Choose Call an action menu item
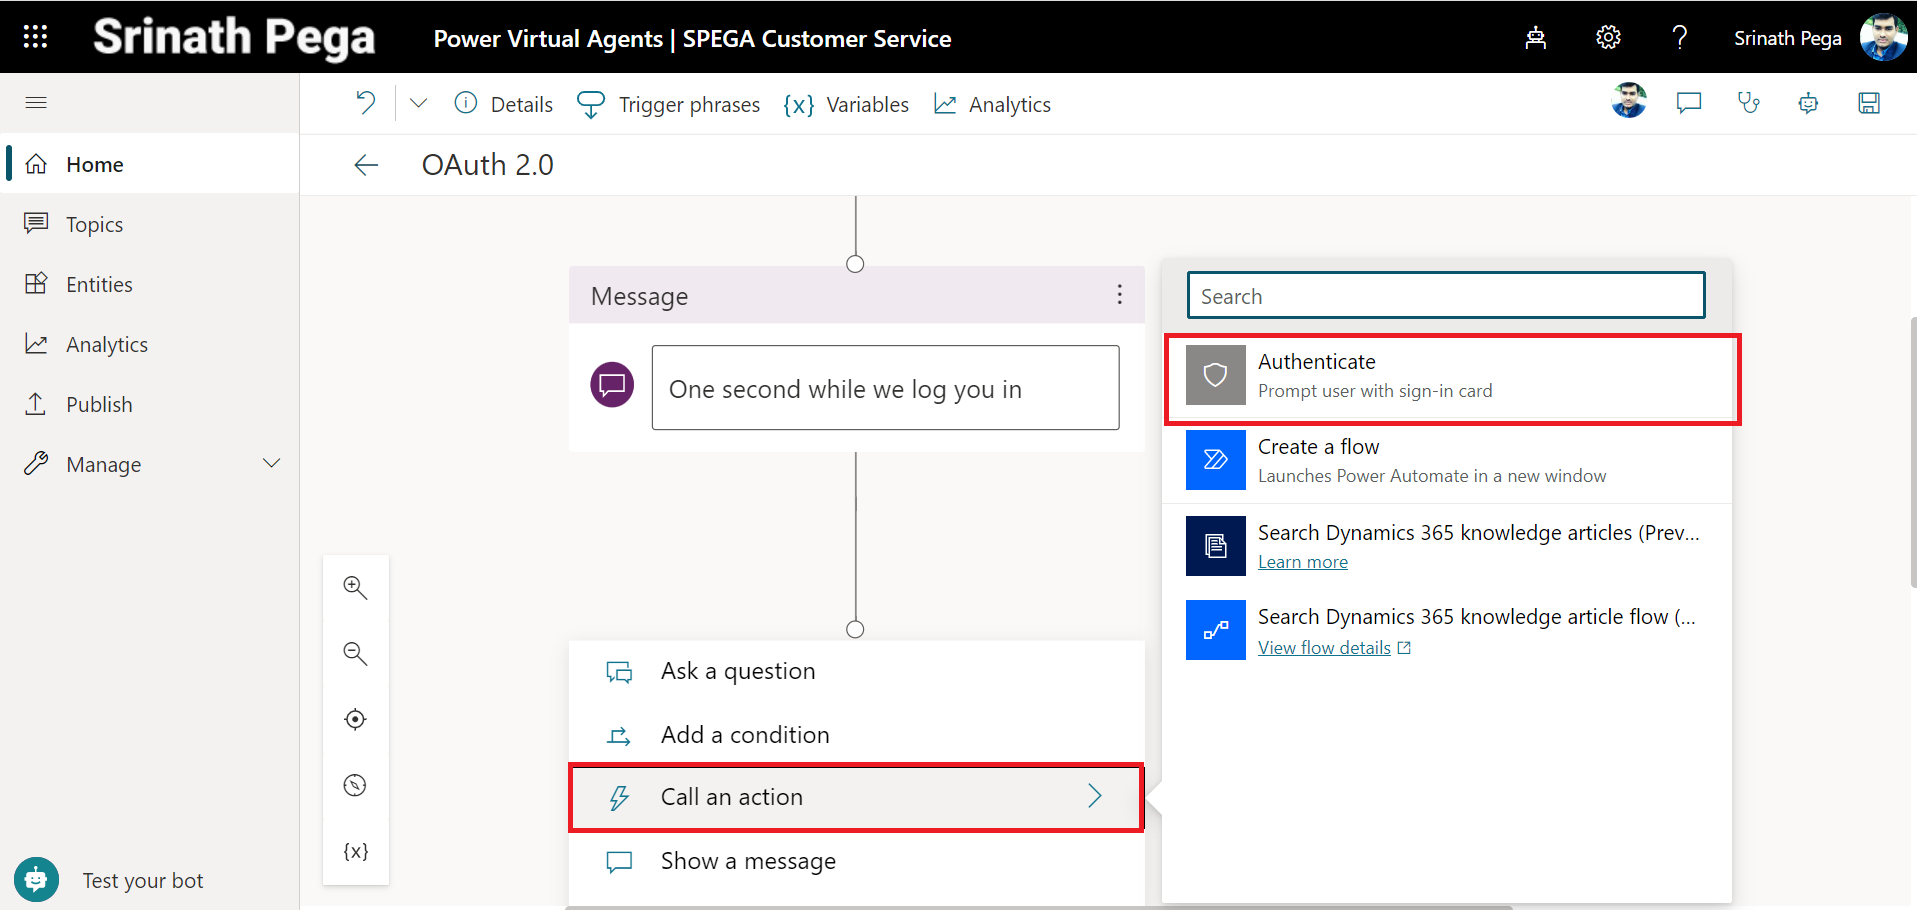Image resolution: width=1917 pixels, height=910 pixels. point(855,797)
